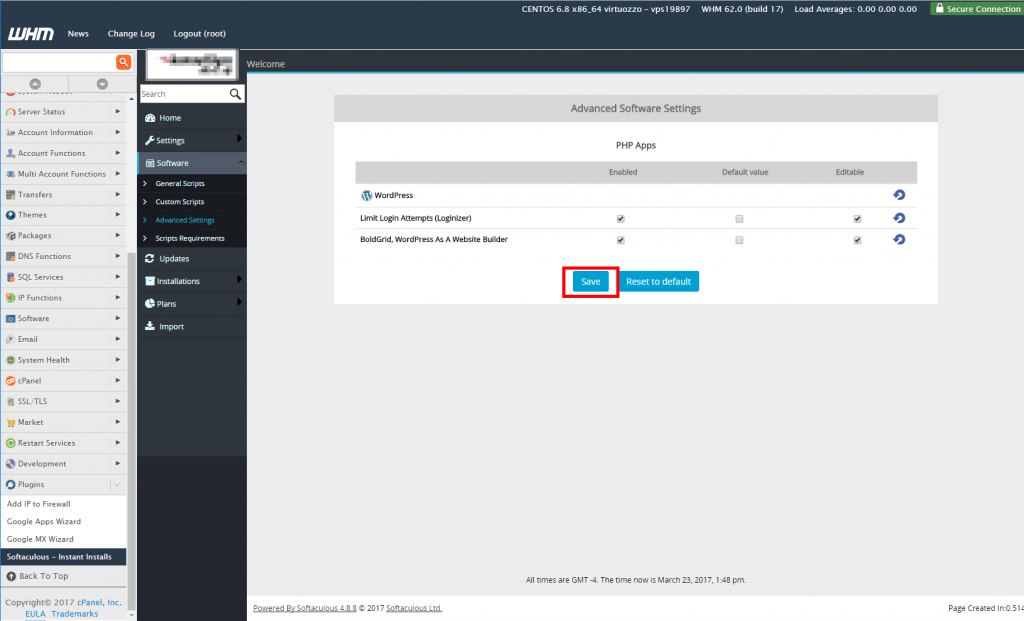The height and width of the screenshot is (621, 1024).
Task: Open the News link in header
Action: [x=78, y=33]
